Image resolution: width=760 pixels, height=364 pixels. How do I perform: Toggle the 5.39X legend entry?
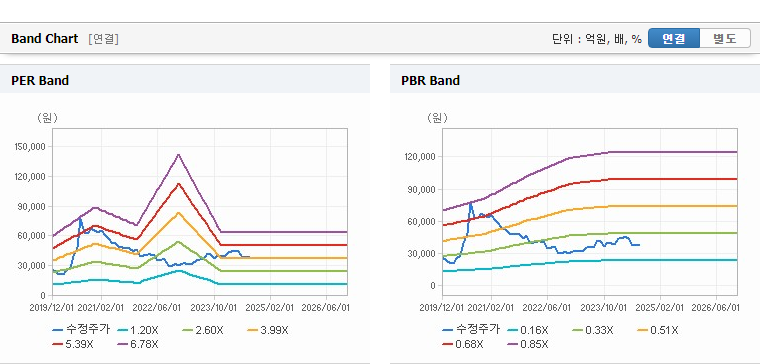73,344
